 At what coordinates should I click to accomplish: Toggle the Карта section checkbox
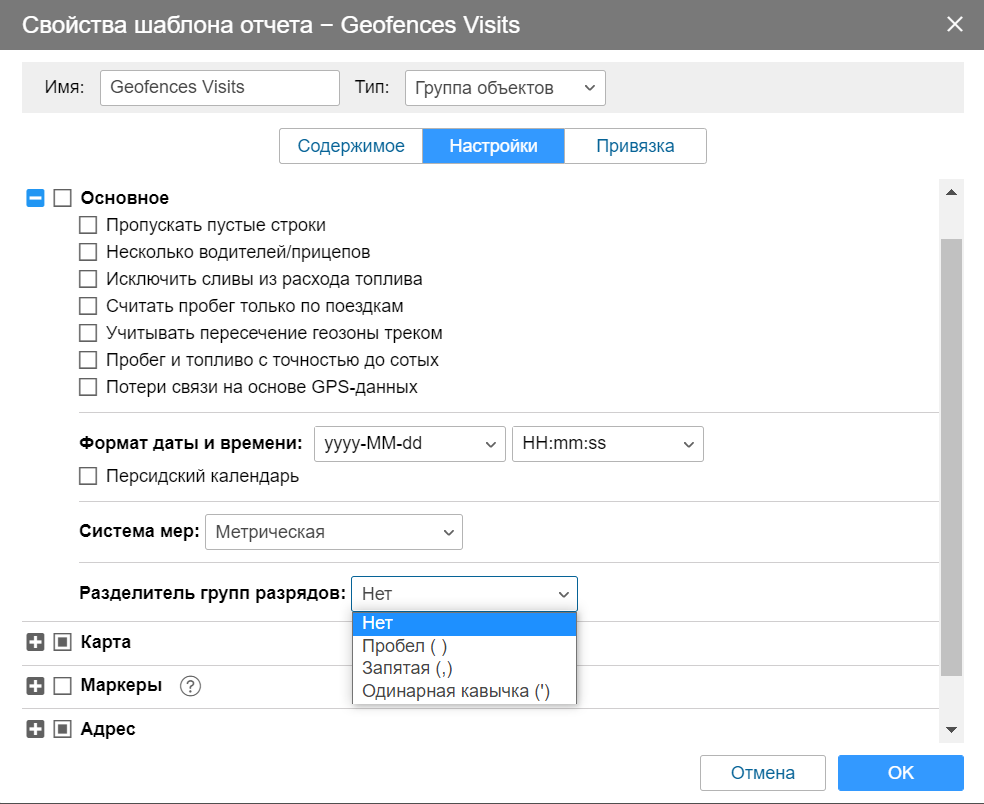click(62, 642)
